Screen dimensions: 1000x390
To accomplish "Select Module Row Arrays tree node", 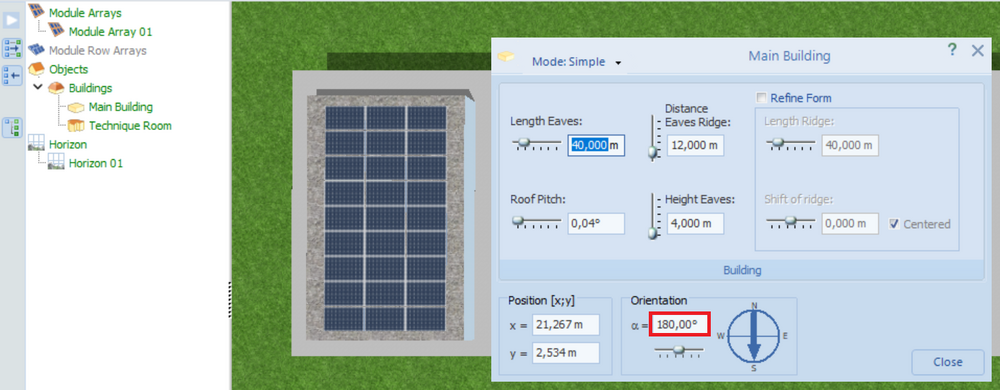I will [98, 50].
